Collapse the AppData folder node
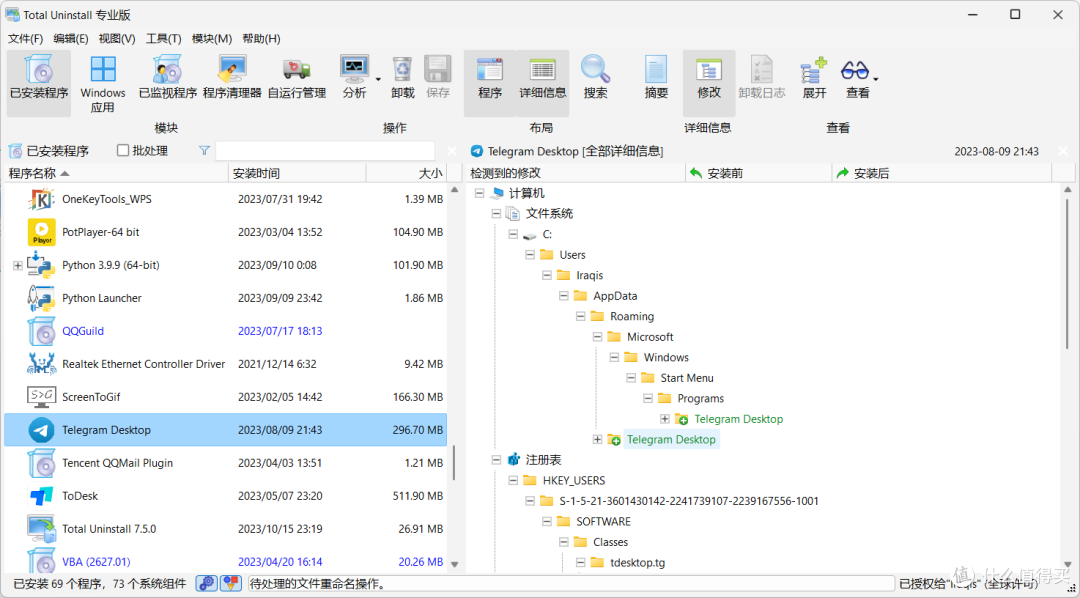This screenshot has height=598, width=1080. point(563,296)
